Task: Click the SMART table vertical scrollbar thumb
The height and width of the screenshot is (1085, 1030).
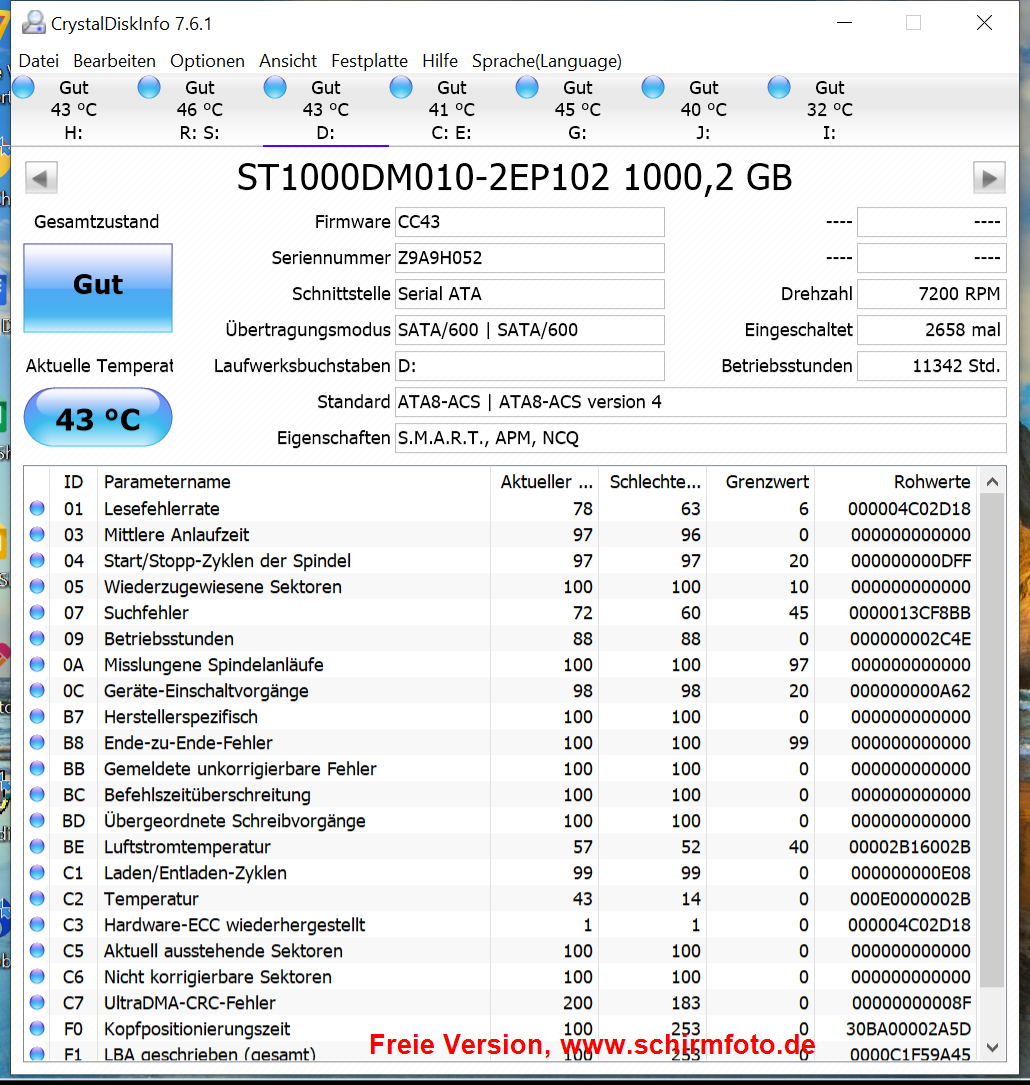Action: (992, 740)
